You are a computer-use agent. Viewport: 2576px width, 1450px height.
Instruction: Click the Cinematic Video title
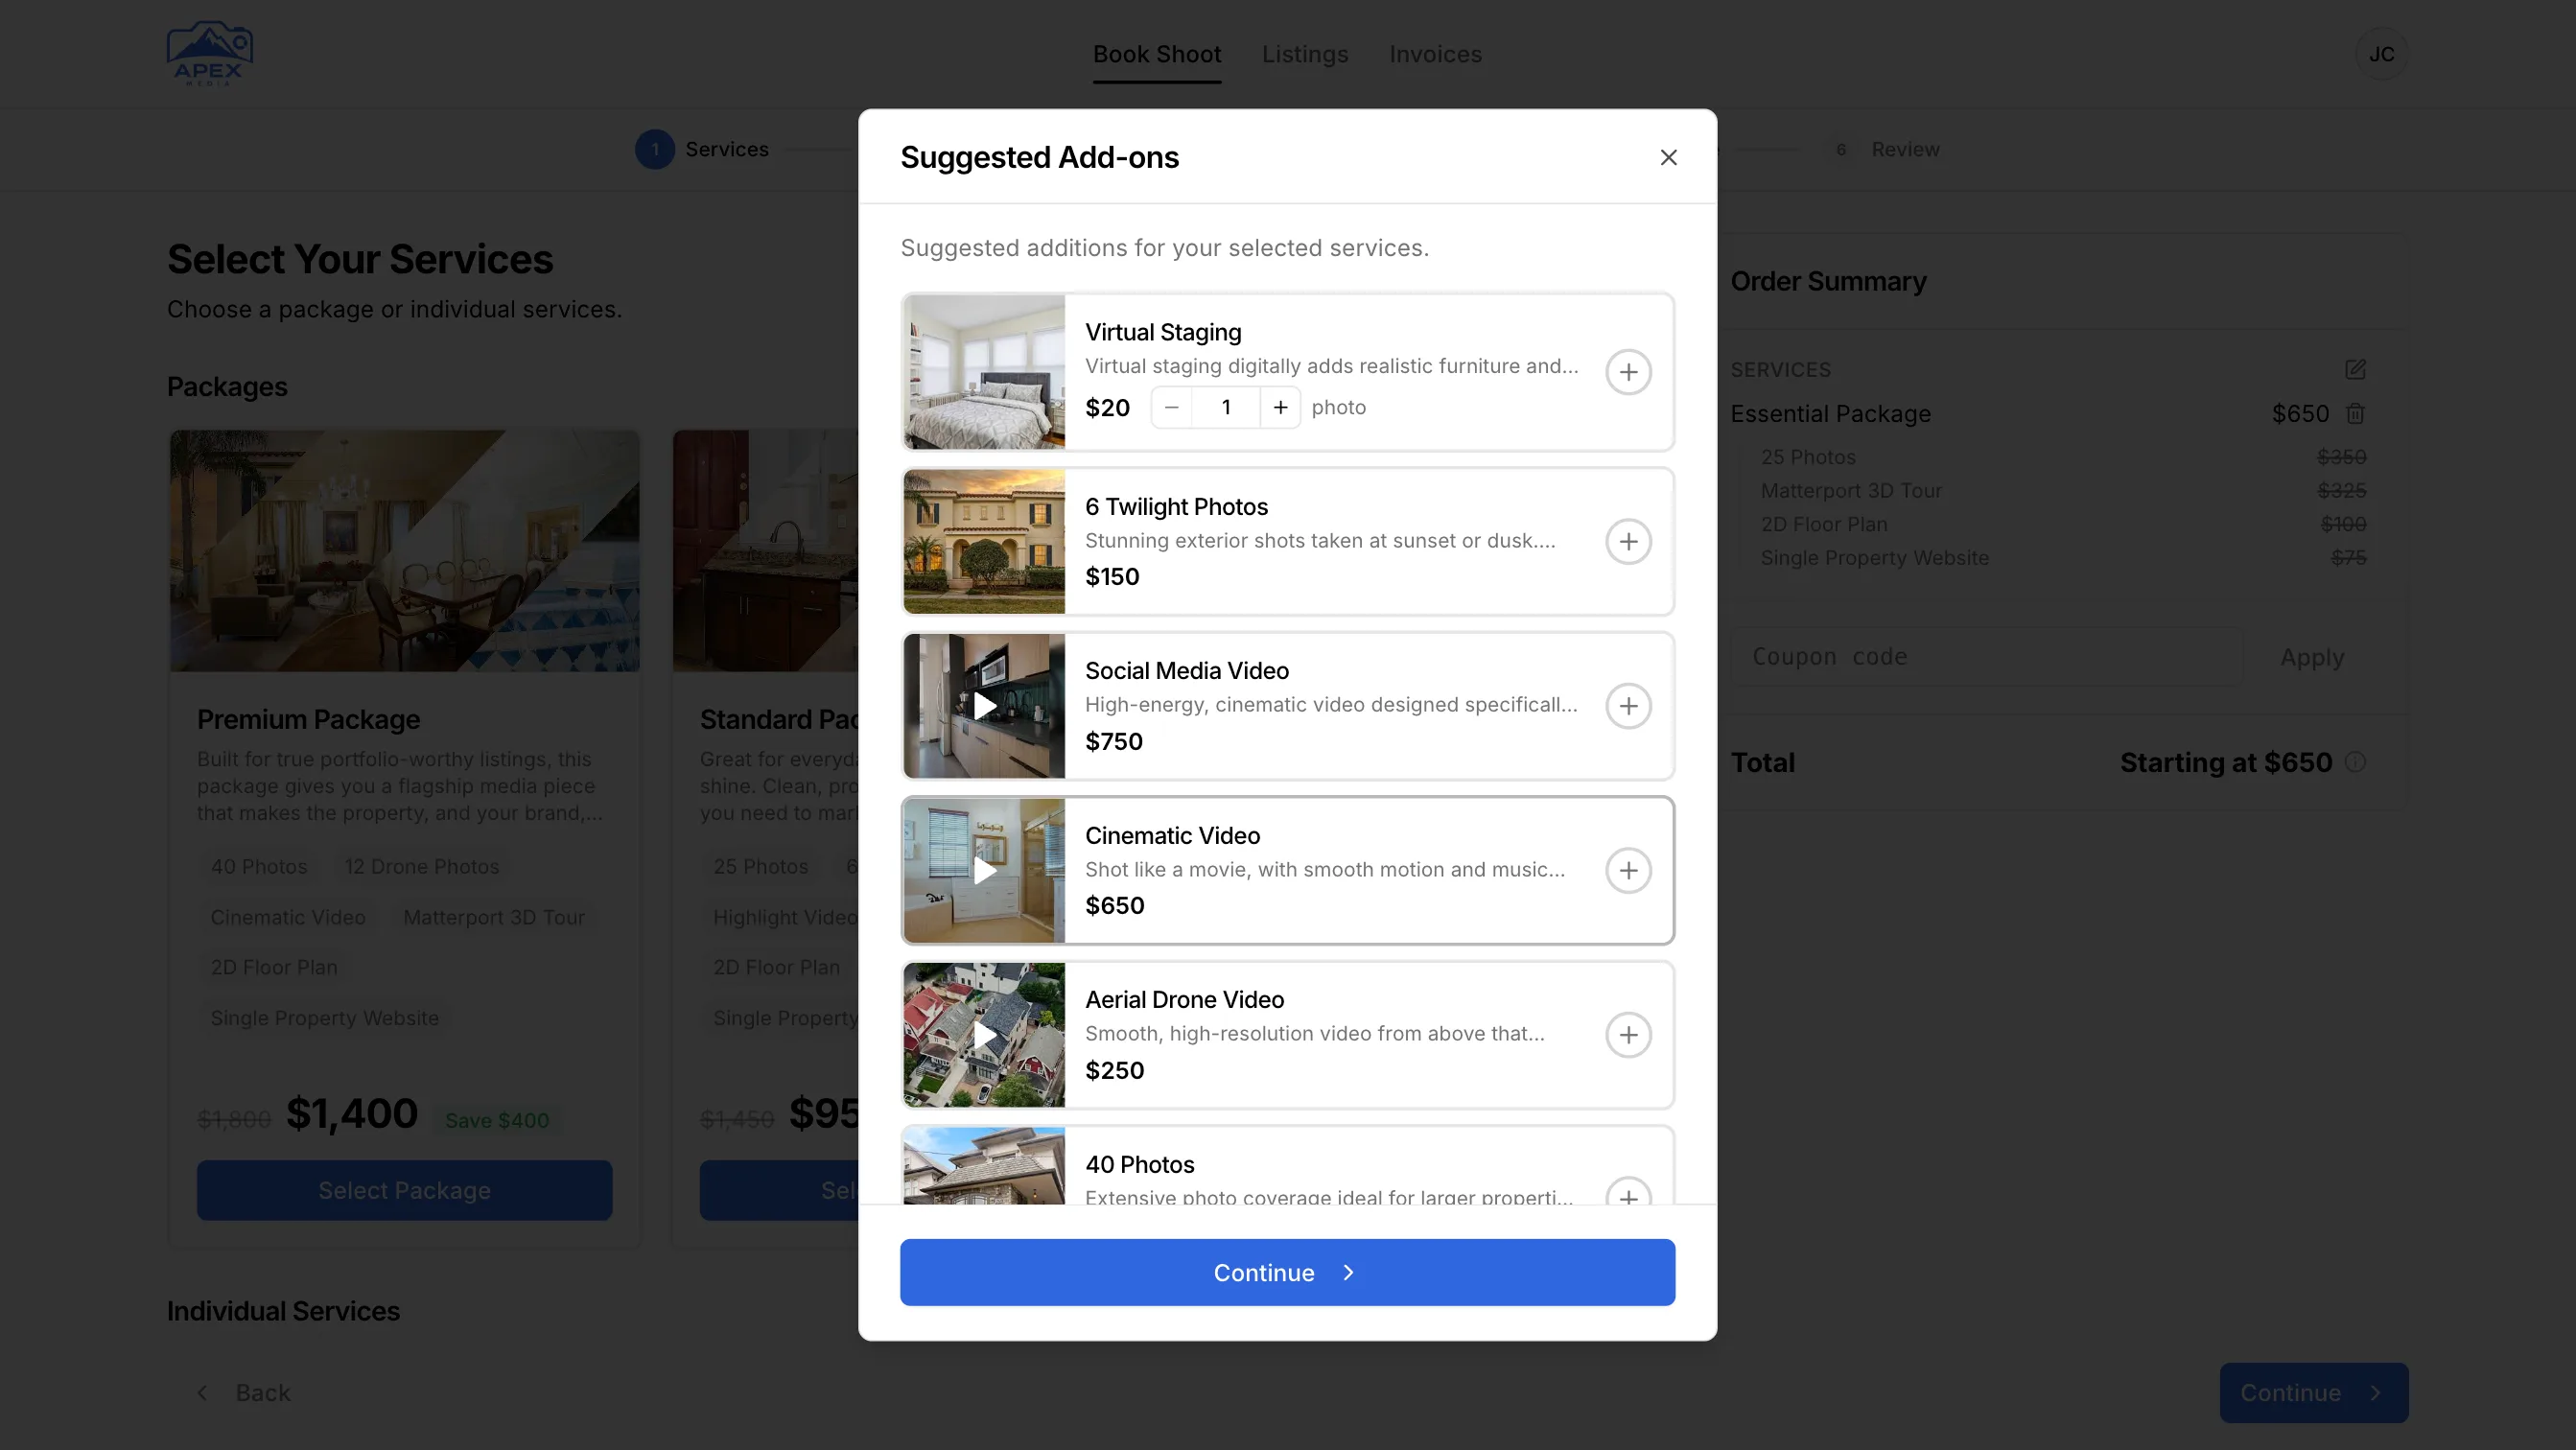(x=1172, y=835)
